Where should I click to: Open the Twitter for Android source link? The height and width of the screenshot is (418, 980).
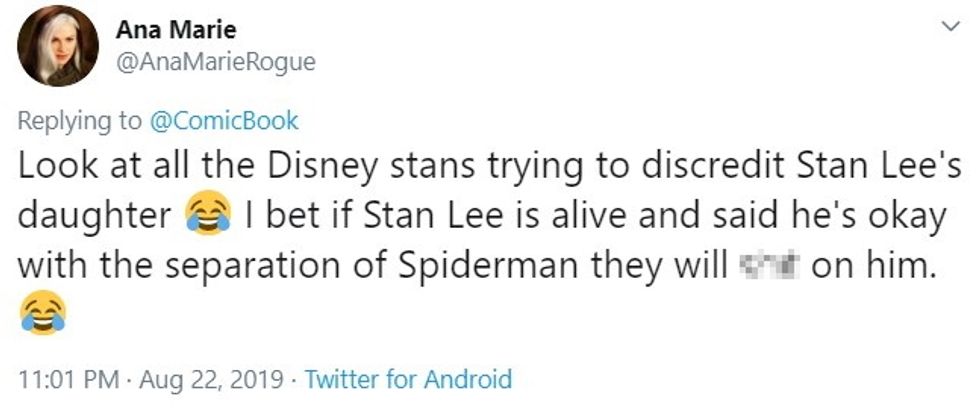pos(407,380)
